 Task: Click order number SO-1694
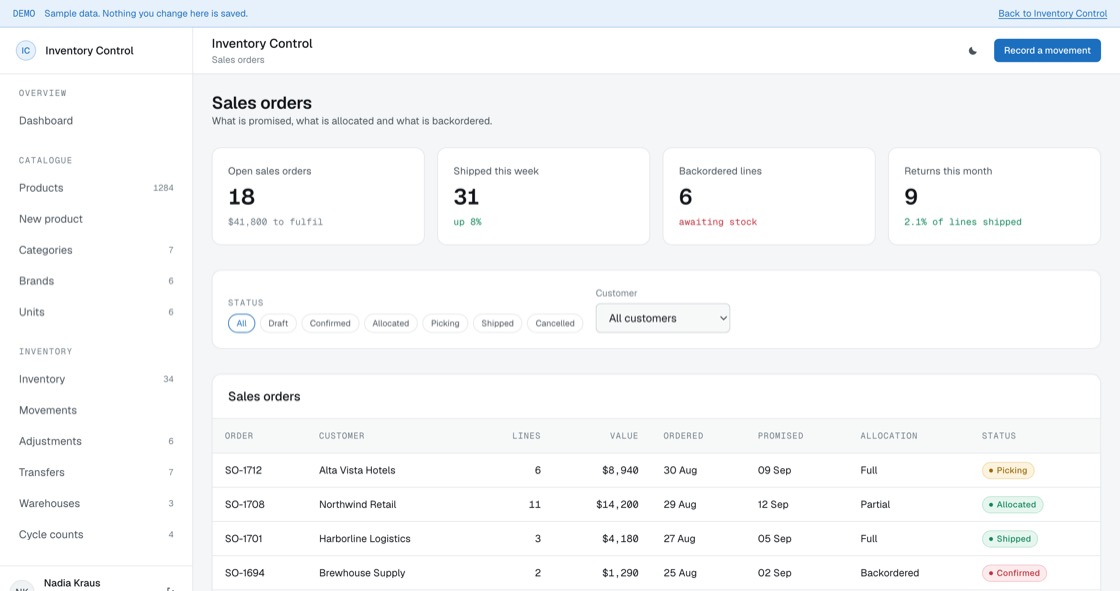pyautogui.click(x=244, y=573)
